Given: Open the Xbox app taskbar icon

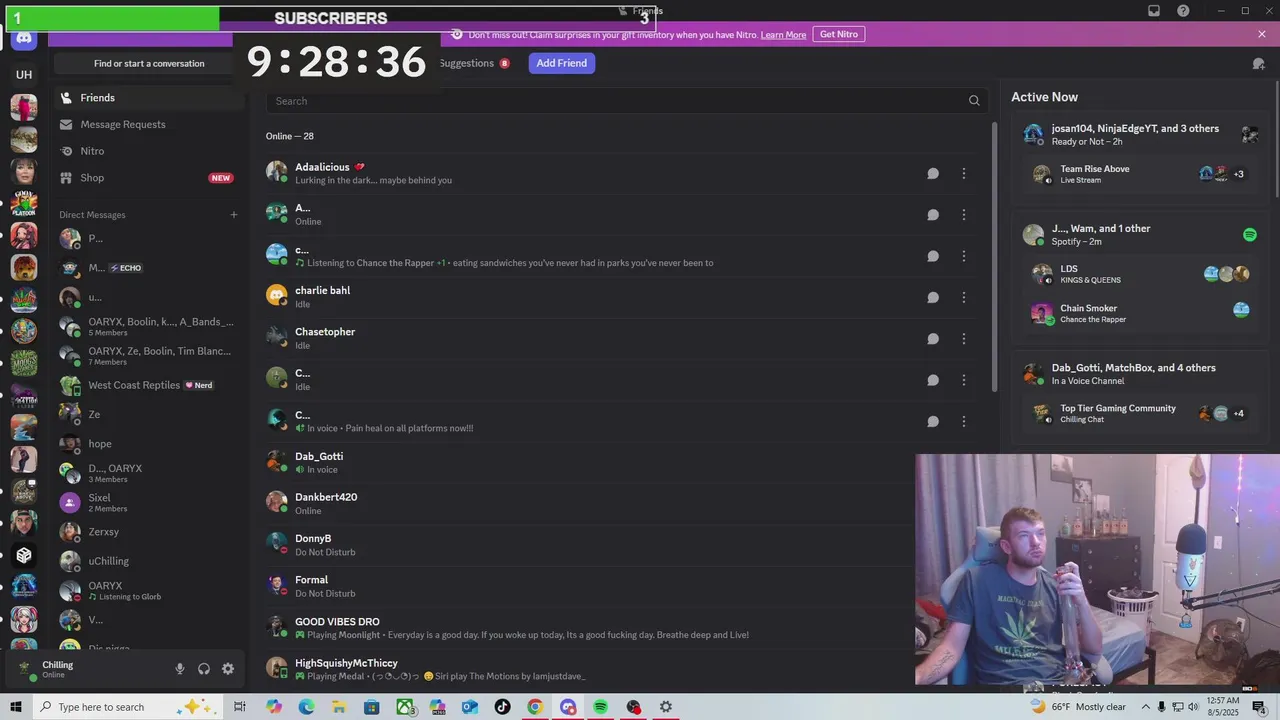Looking at the screenshot, I should coord(405,707).
